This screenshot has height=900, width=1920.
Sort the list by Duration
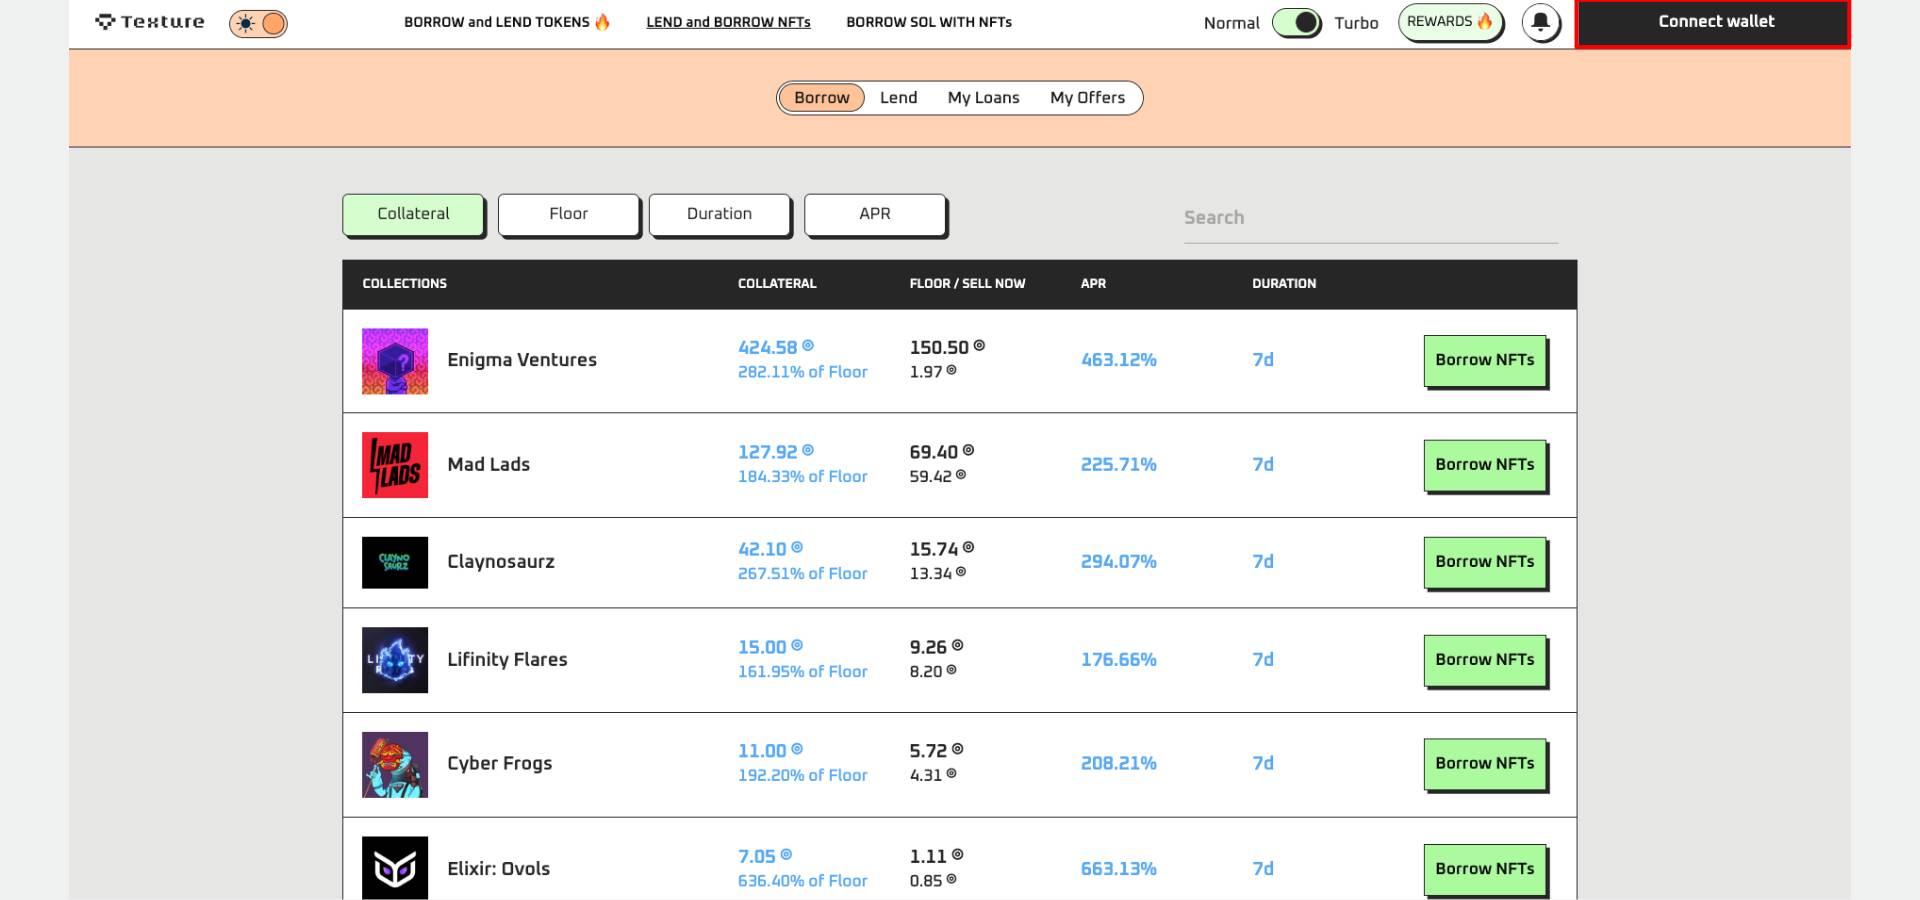pos(719,214)
